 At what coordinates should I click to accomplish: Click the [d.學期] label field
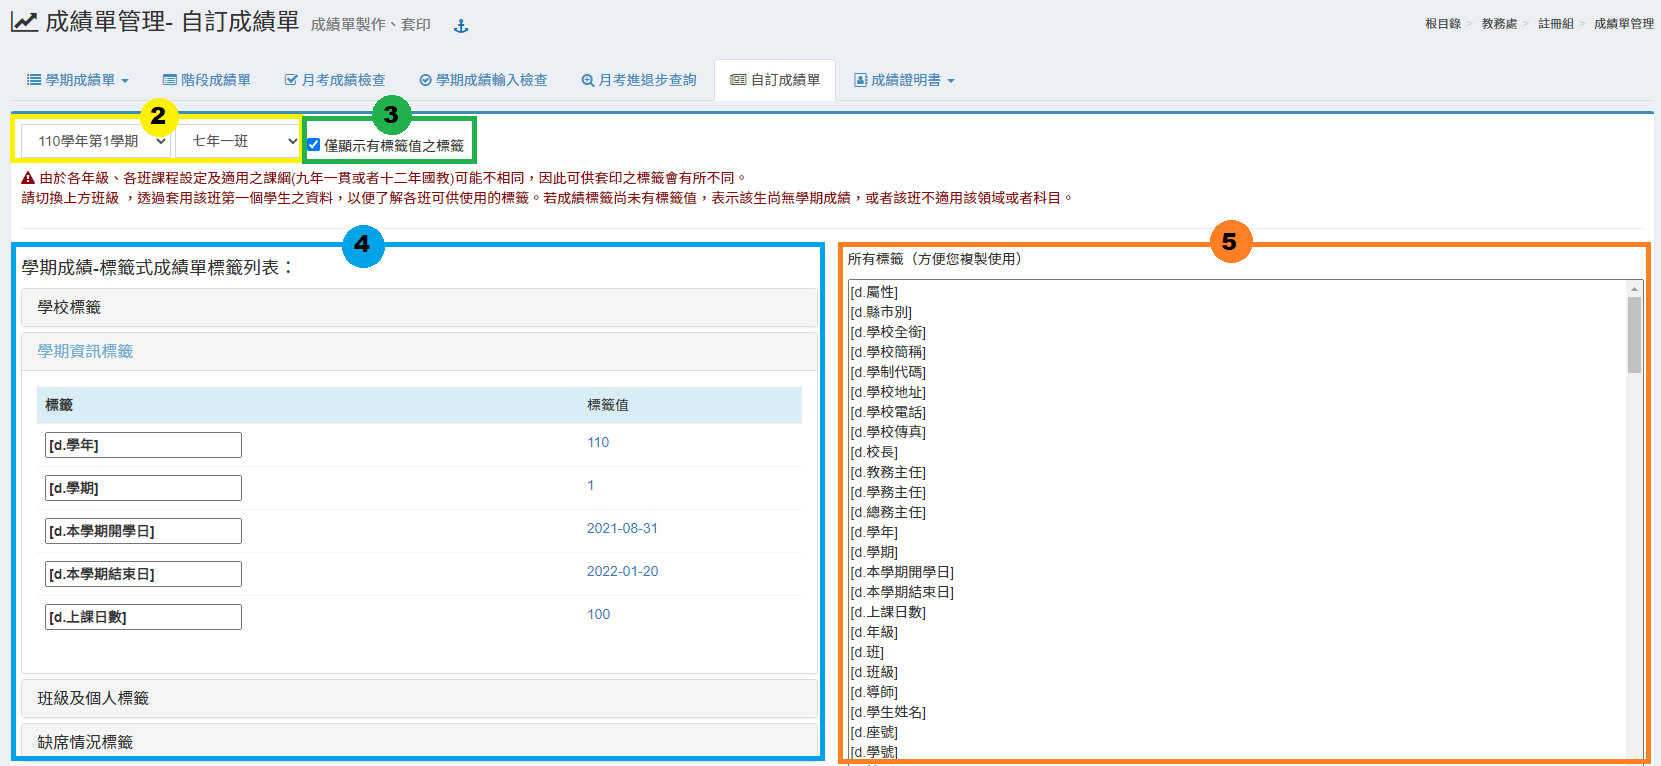point(143,488)
